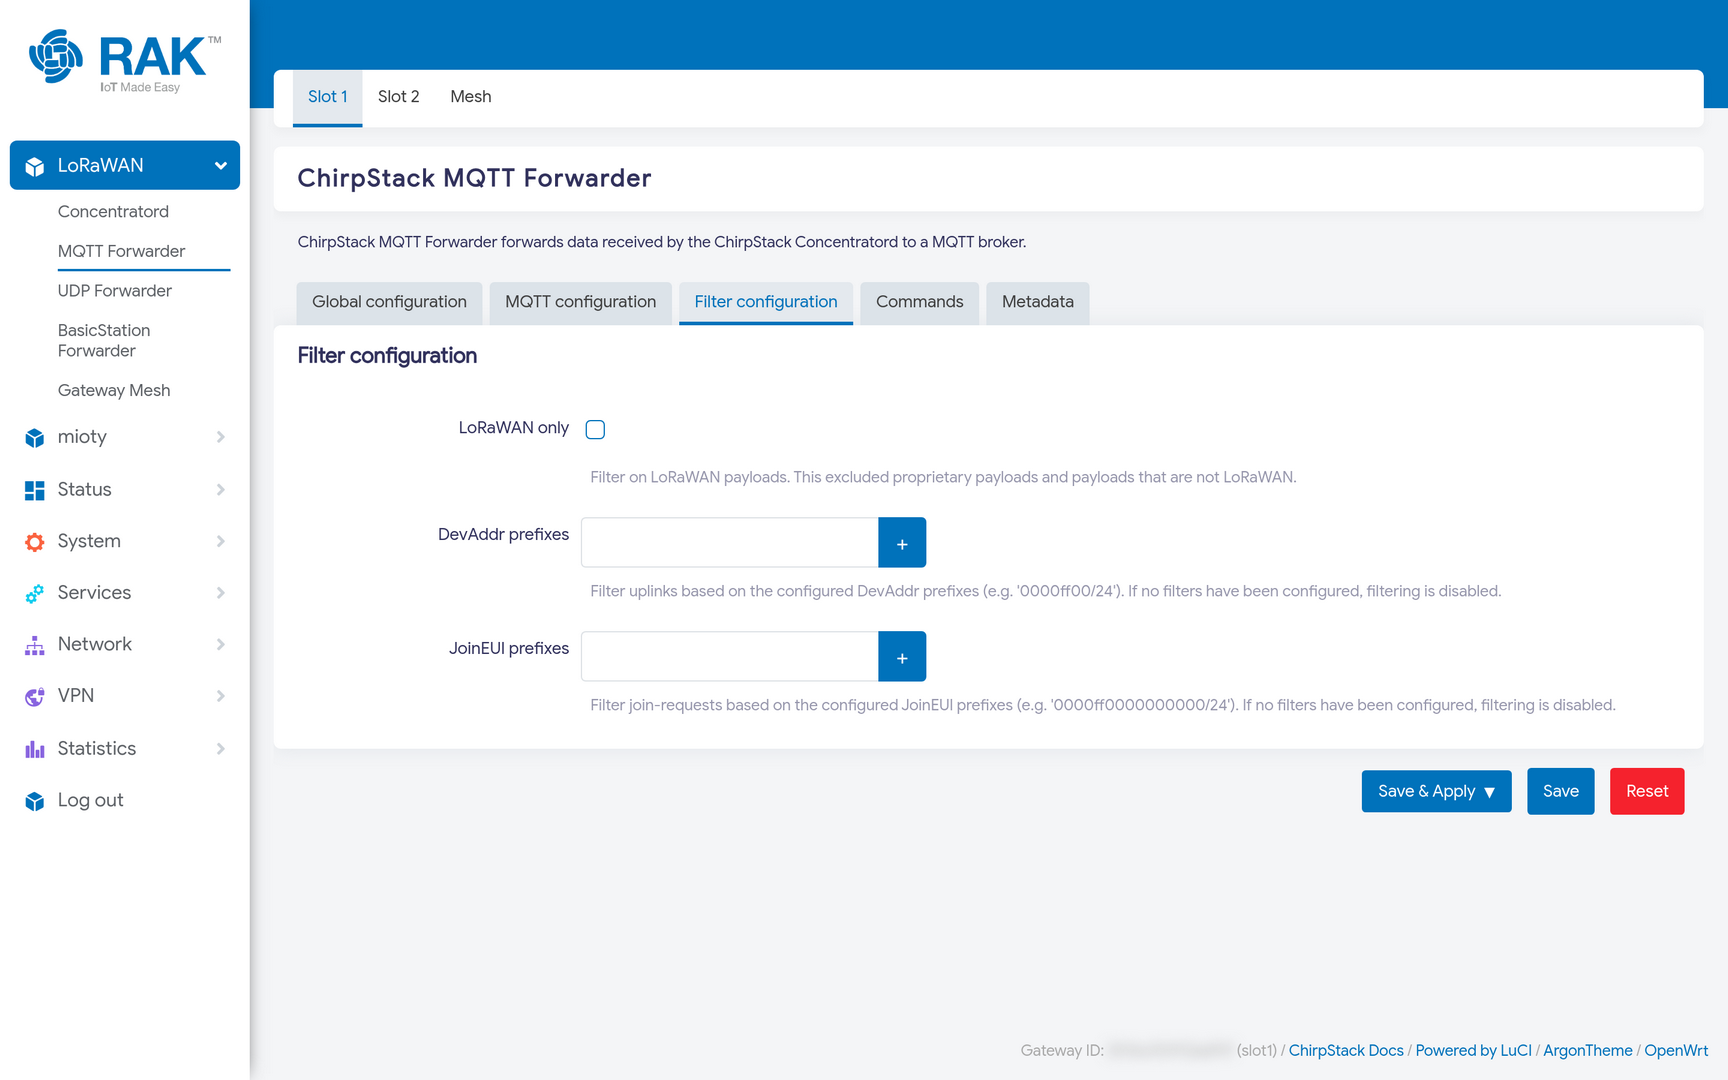The width and height of the screenshot is (1728, 1080).
Task: Click the Save & Apply button label
Action: pos(1426,791)
